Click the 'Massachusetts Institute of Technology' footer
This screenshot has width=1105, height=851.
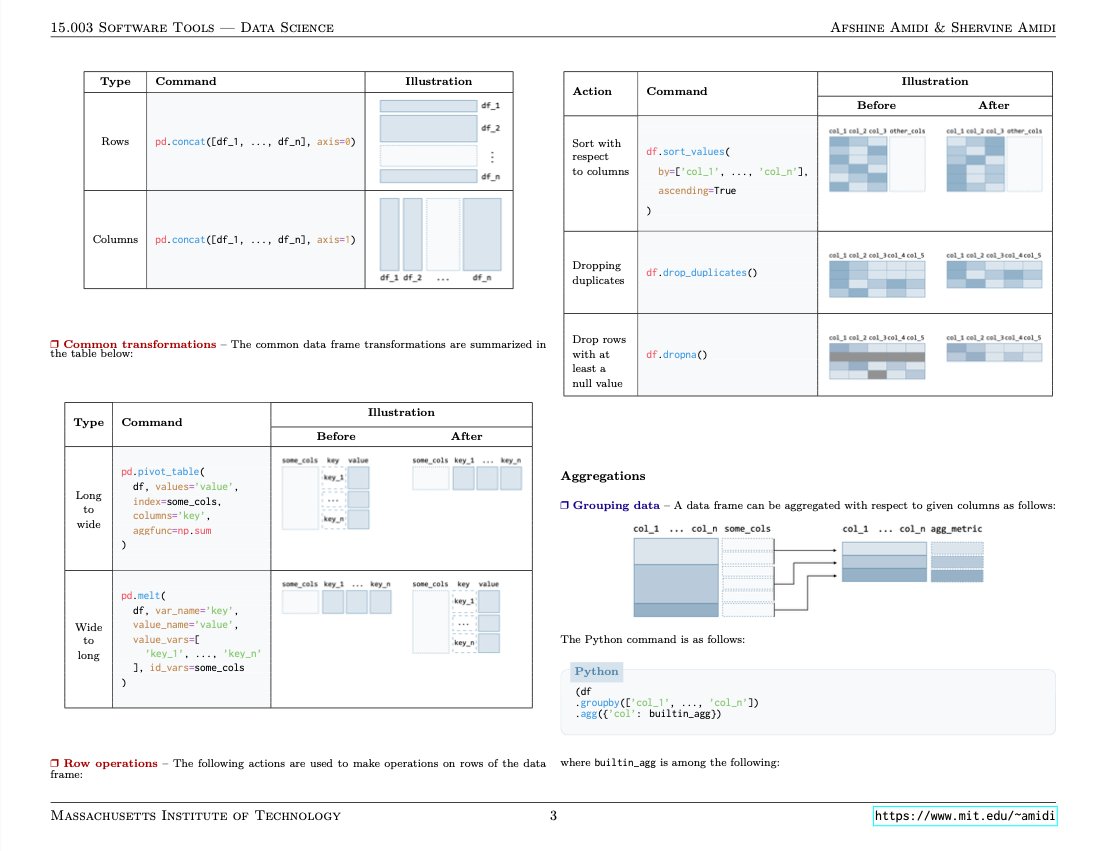[x=195, y=816]
